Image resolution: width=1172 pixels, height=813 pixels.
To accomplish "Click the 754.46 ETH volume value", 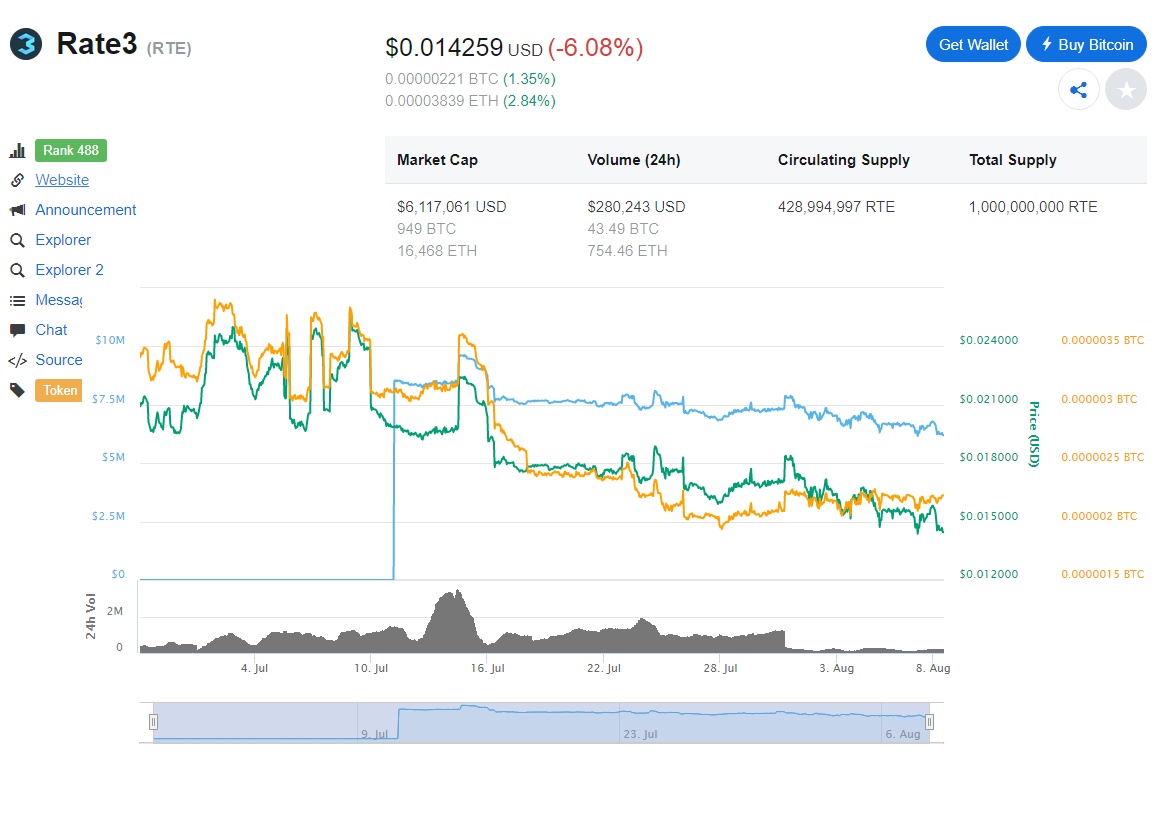I will 627,251.
